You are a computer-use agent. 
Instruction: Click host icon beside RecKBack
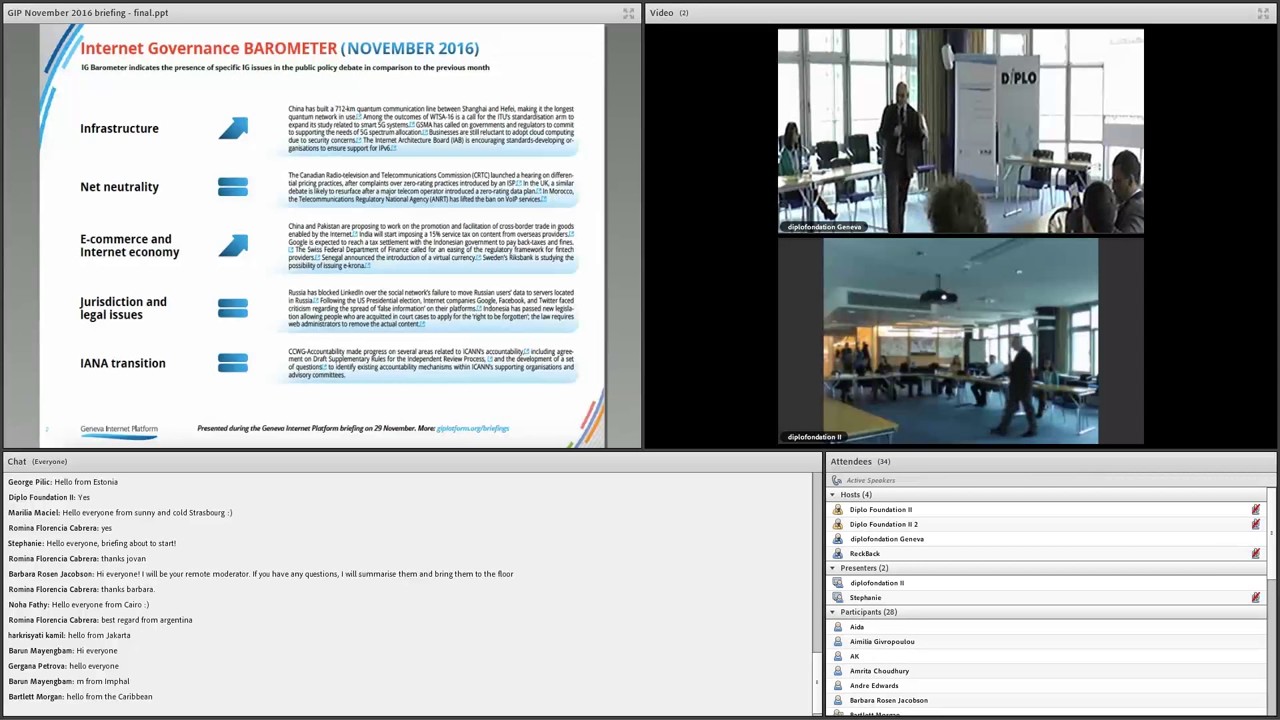[838, 554]
